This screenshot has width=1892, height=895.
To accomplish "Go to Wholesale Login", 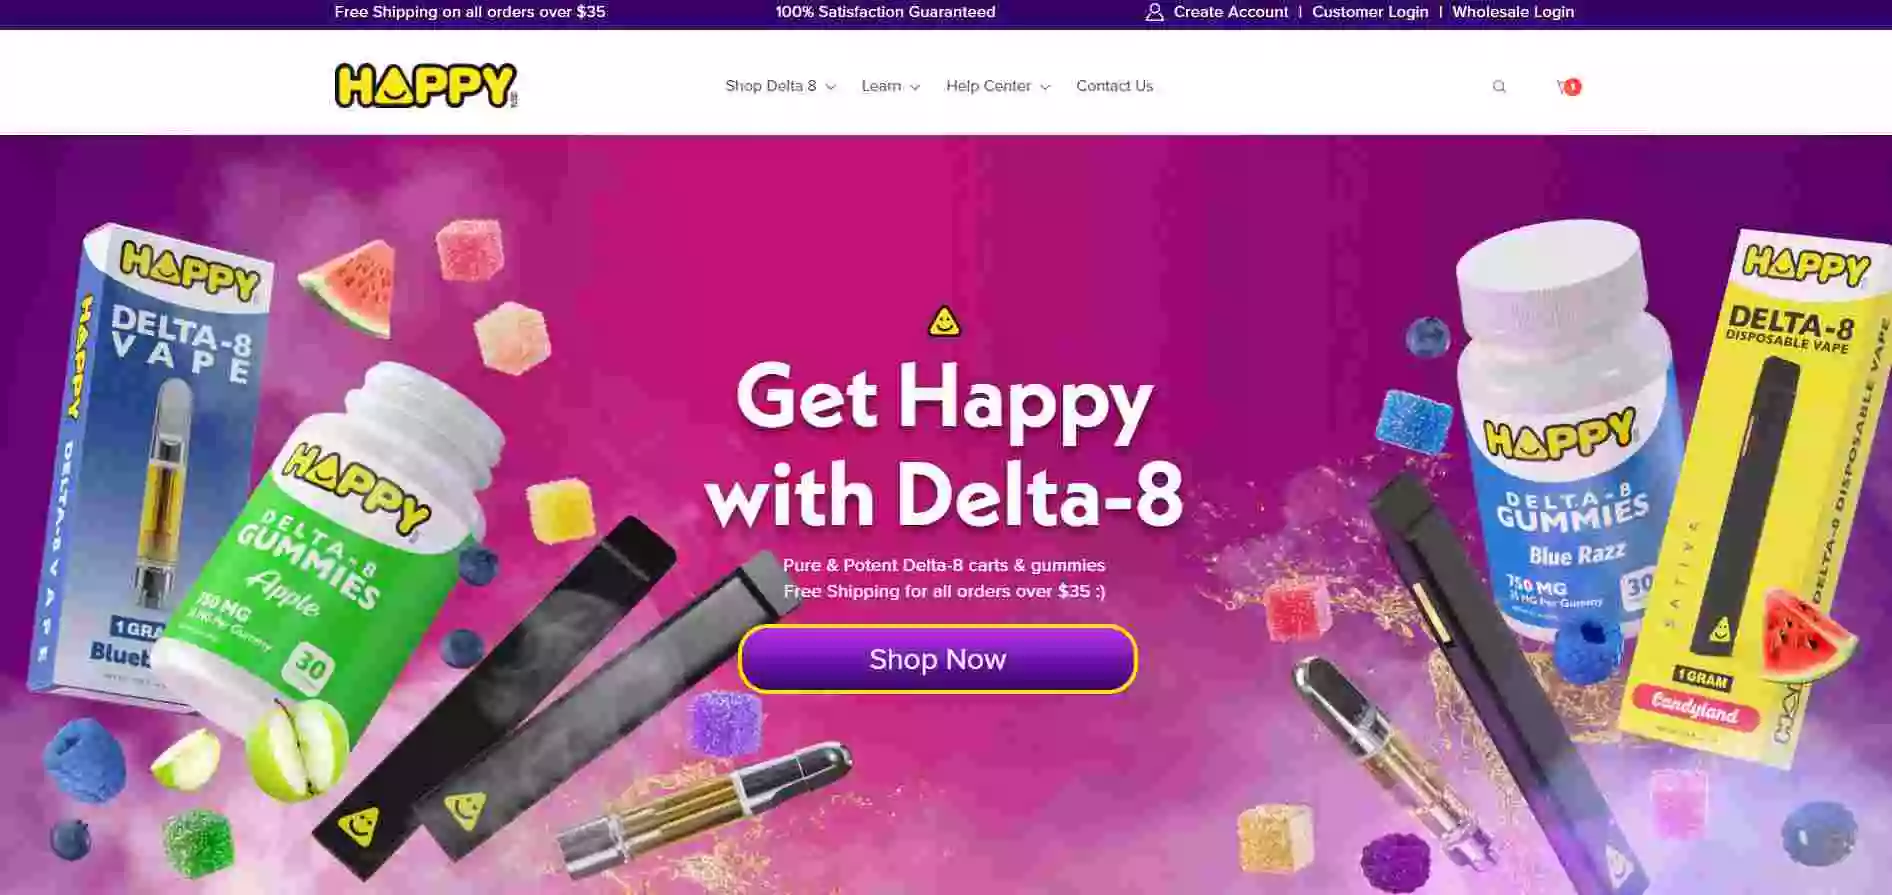I will tap(1513, 12).
